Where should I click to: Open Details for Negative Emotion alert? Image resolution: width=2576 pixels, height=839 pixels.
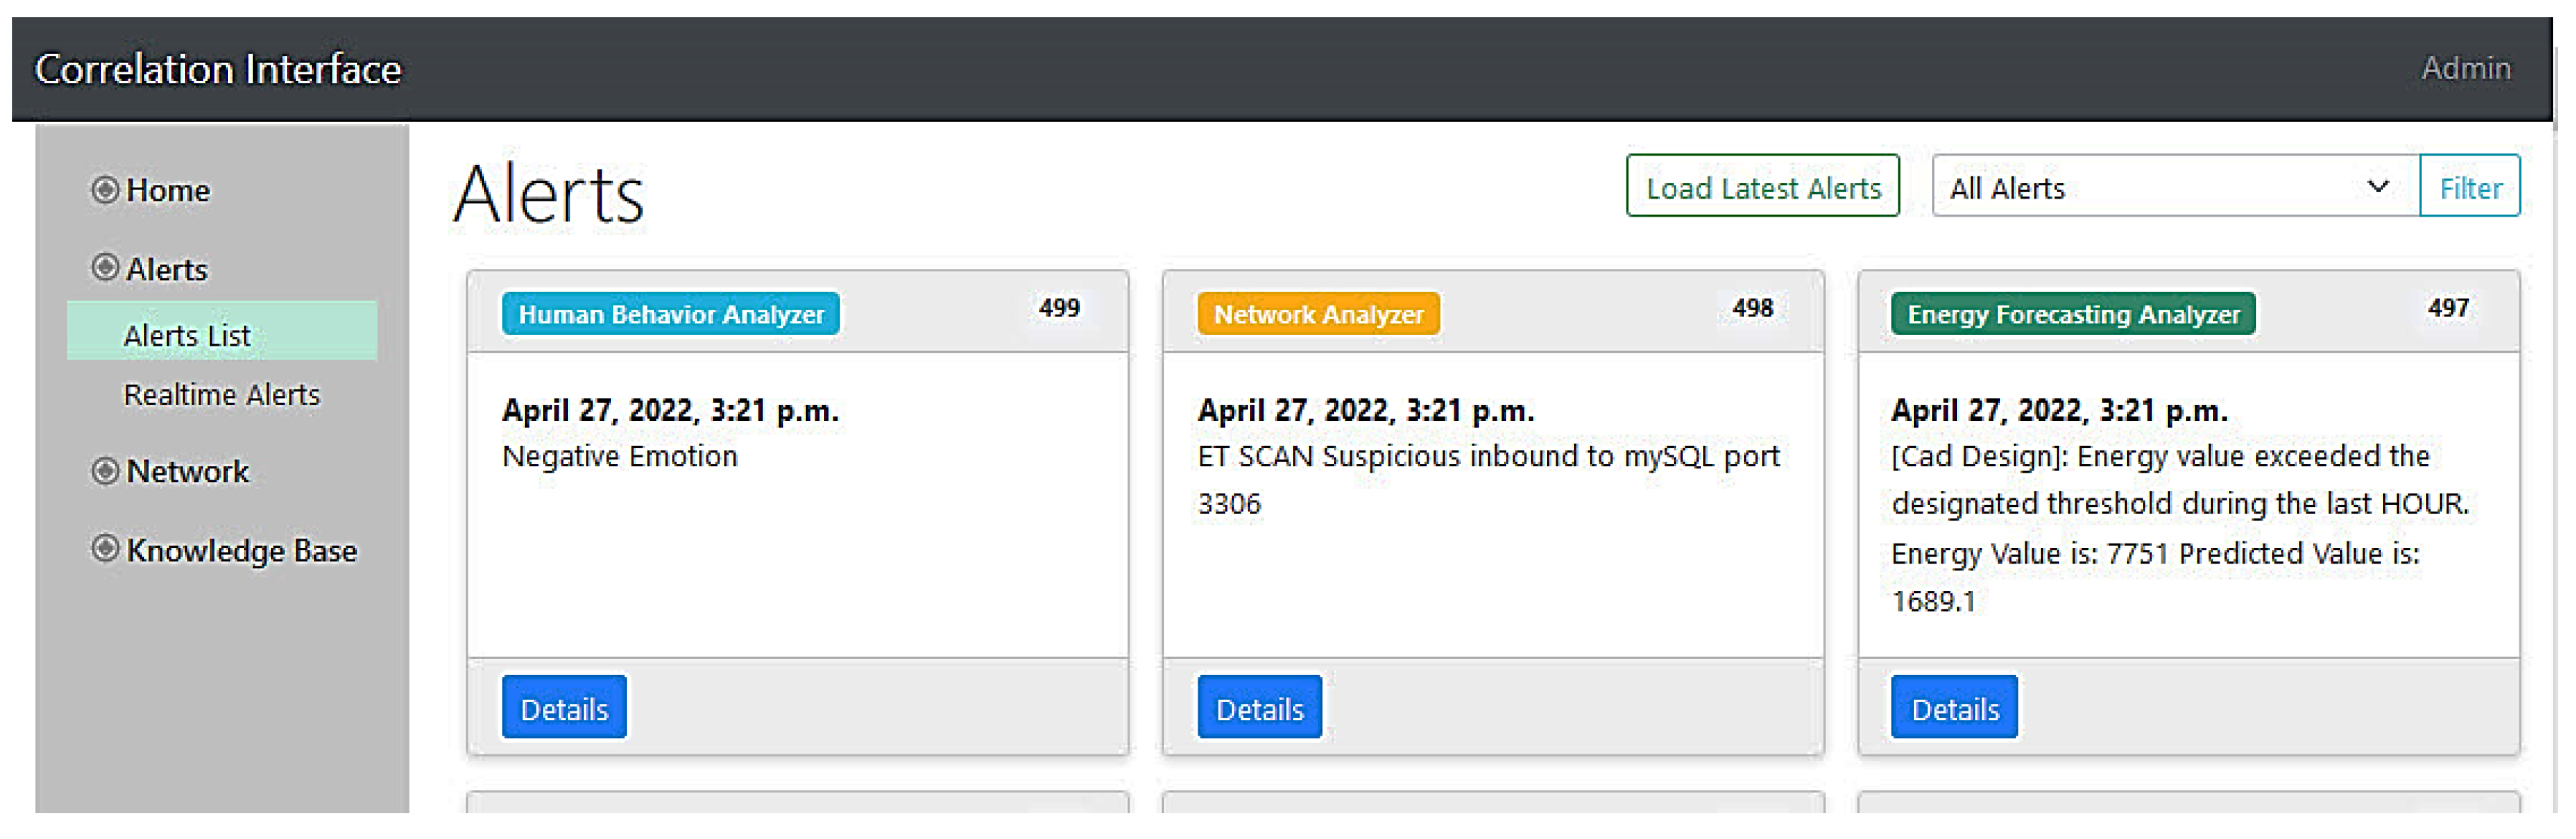pos(564,708)
